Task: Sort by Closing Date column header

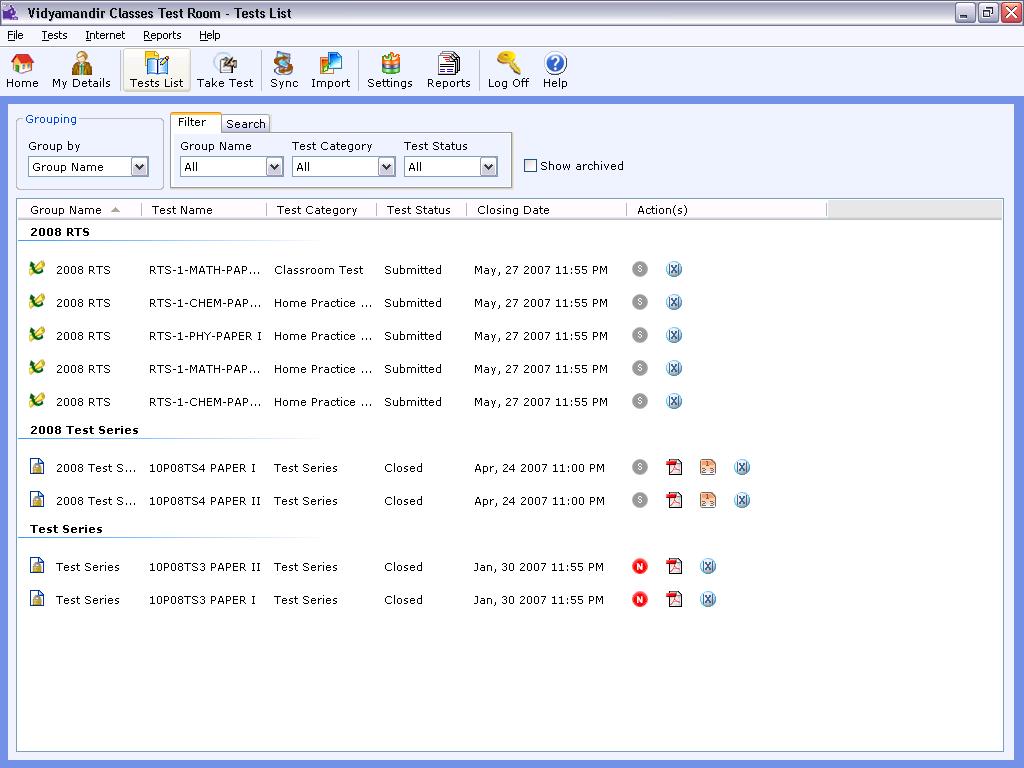Action: pos(547,210)
